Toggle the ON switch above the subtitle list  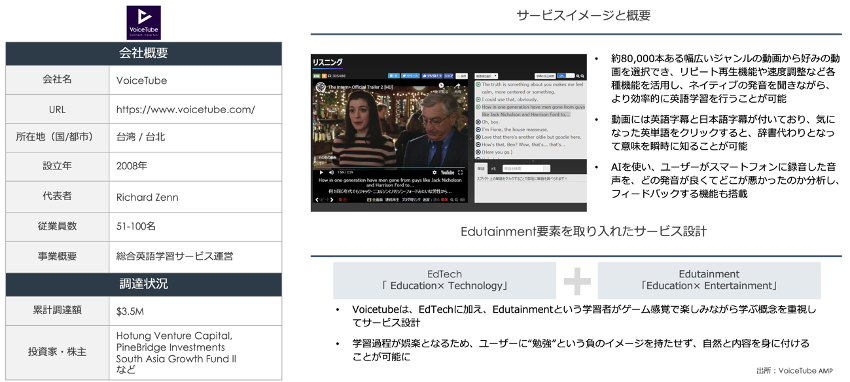click(566, 76)
